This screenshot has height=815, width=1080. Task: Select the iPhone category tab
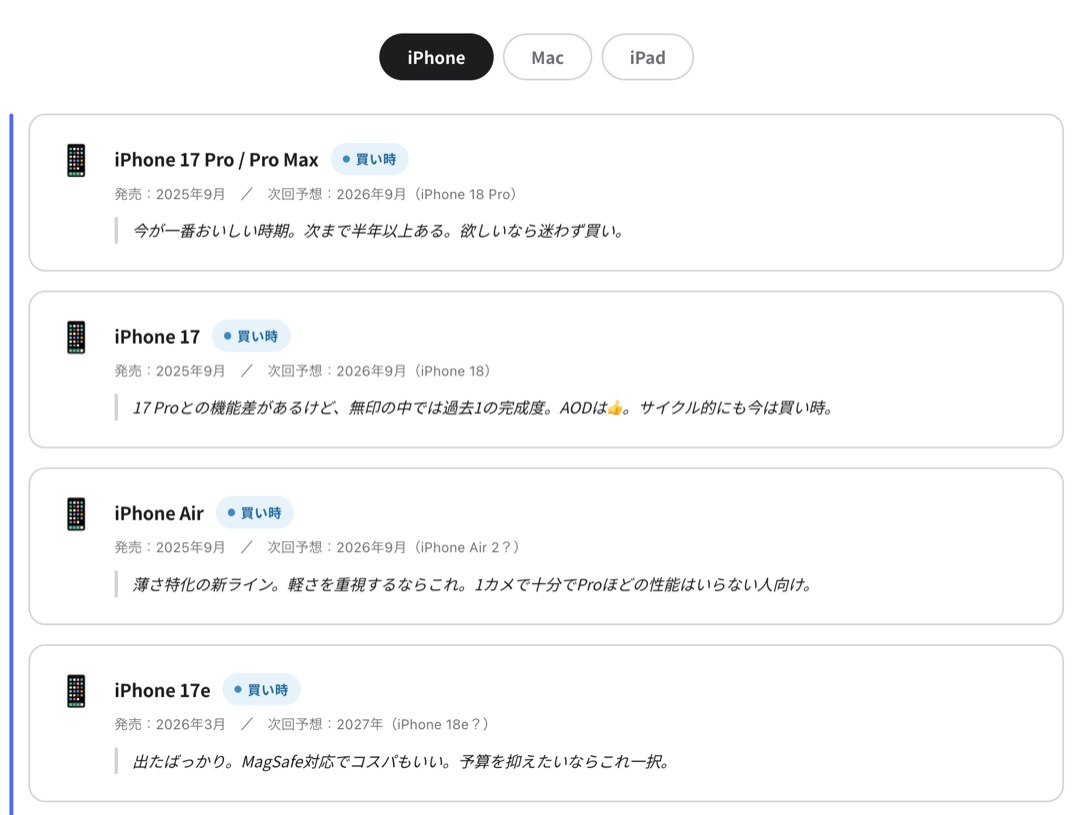(x=436, y=57)
